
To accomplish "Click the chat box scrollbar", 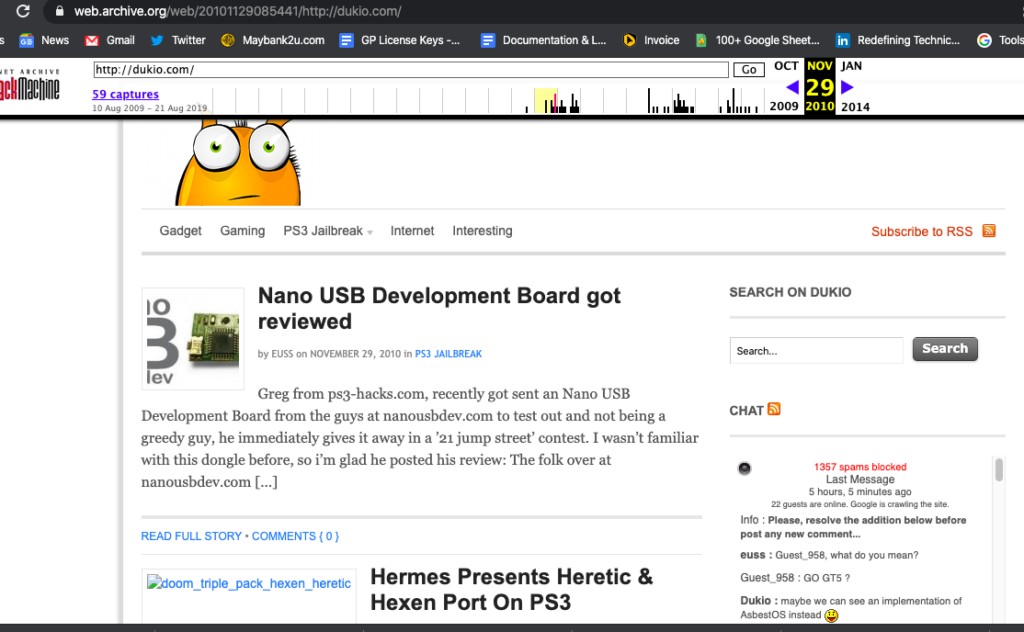I will click(x=999, y=469).
